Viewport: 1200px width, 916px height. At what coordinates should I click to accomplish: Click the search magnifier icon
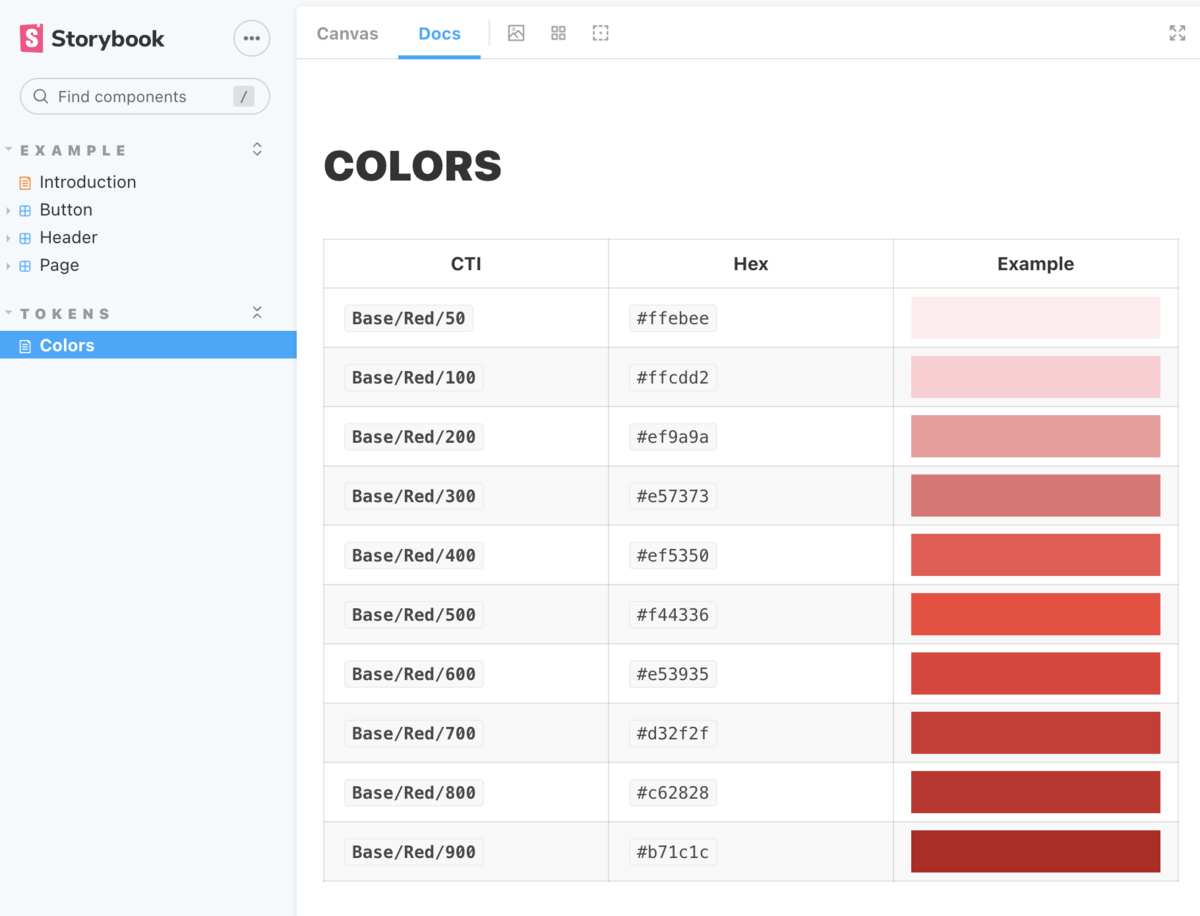click(41, 97)
